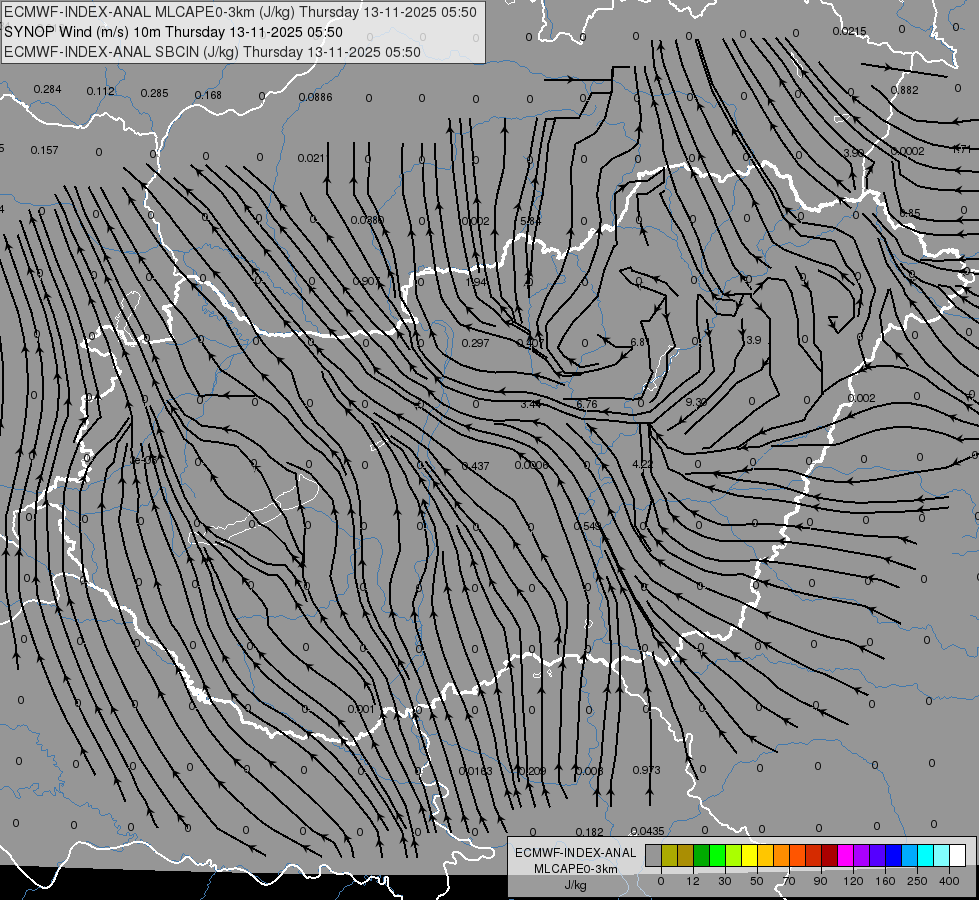
Task: Select the white legend swatch at the end
Action: pos(958,855)
